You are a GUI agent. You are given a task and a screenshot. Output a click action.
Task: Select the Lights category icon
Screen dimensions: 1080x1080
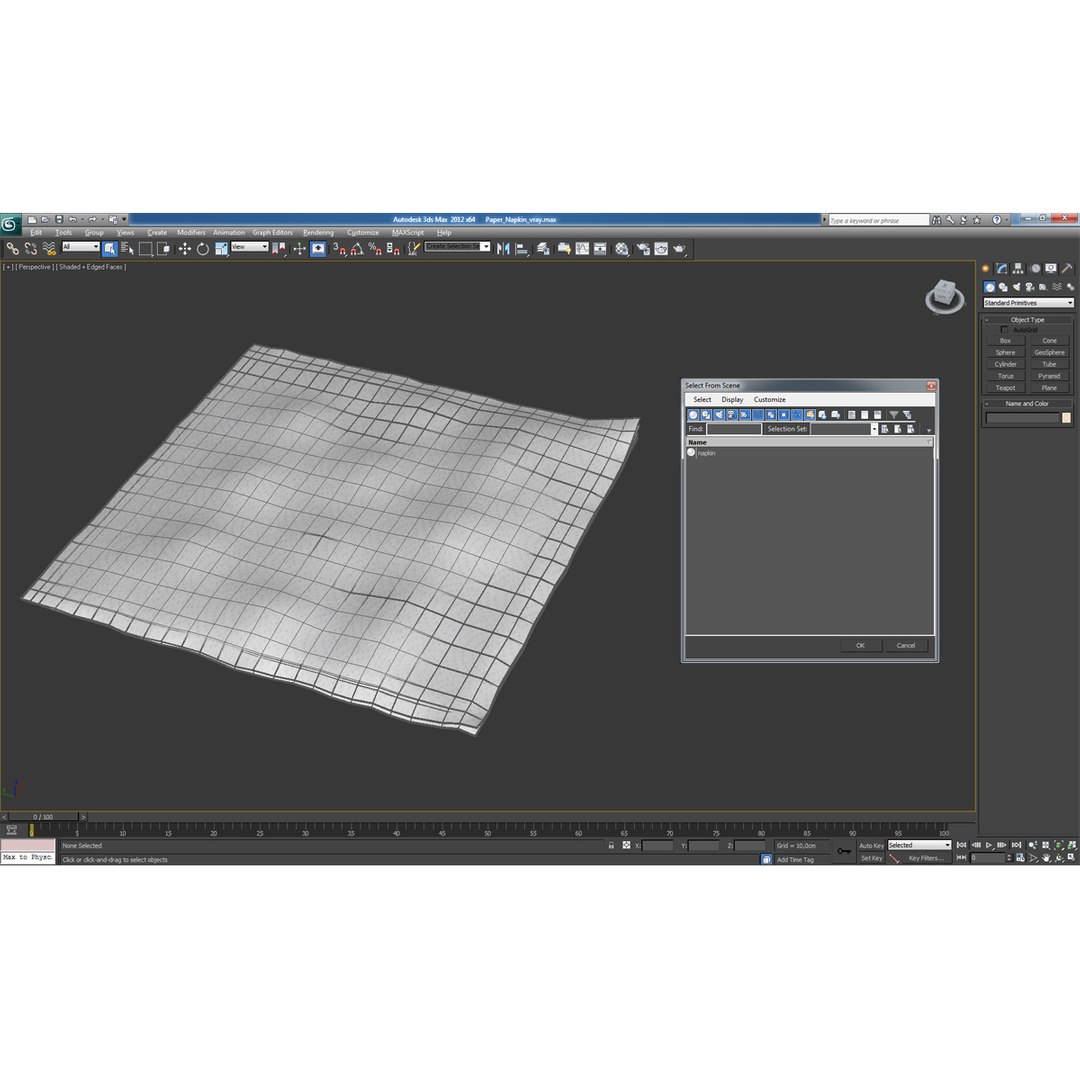tap(1017, 287)
